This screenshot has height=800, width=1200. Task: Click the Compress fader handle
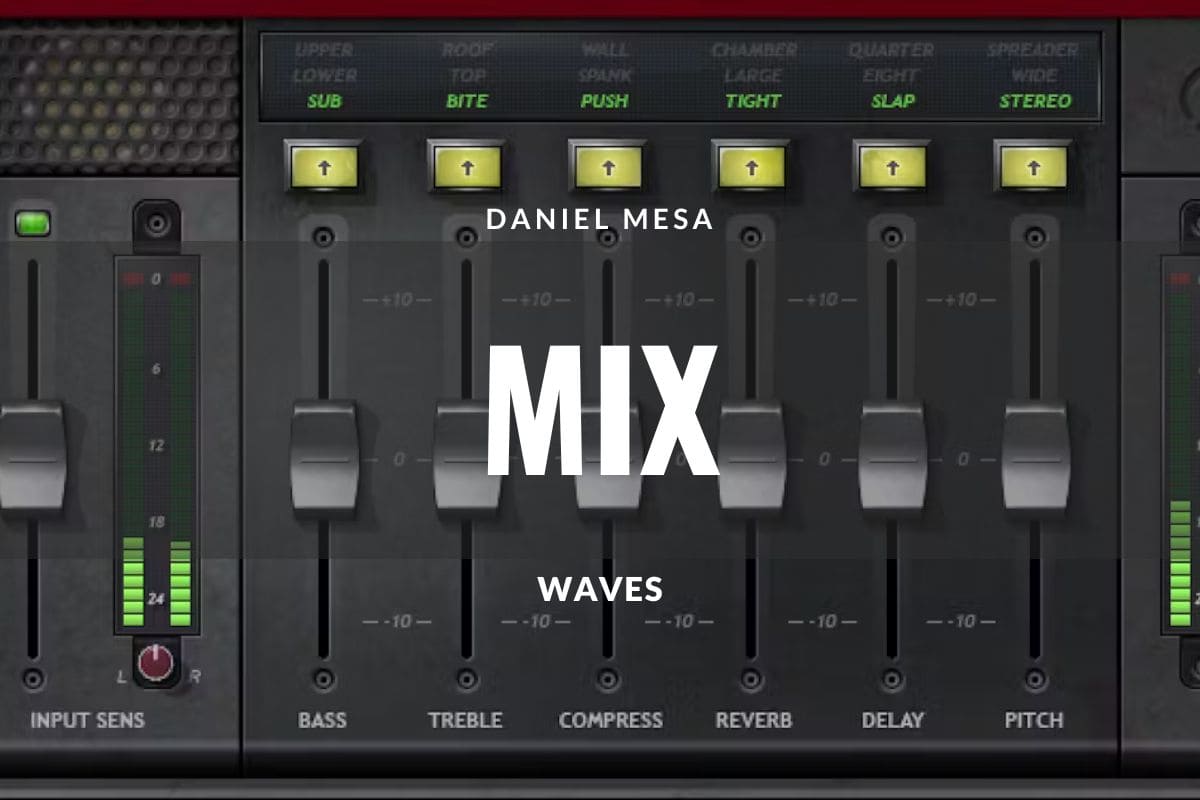tap(608, 457)
